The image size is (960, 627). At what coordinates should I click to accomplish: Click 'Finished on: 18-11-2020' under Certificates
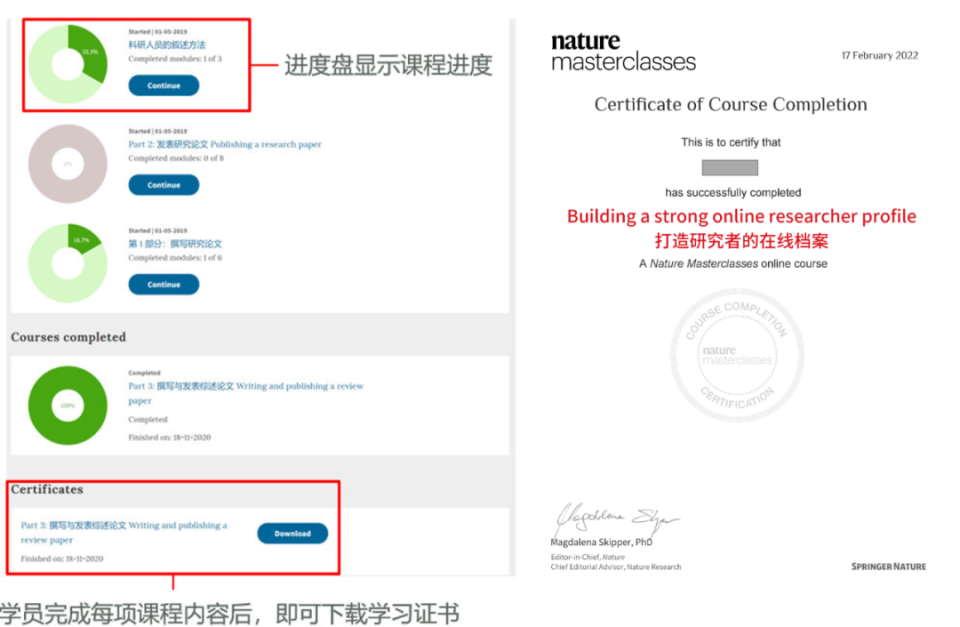(x=62, y=558)
